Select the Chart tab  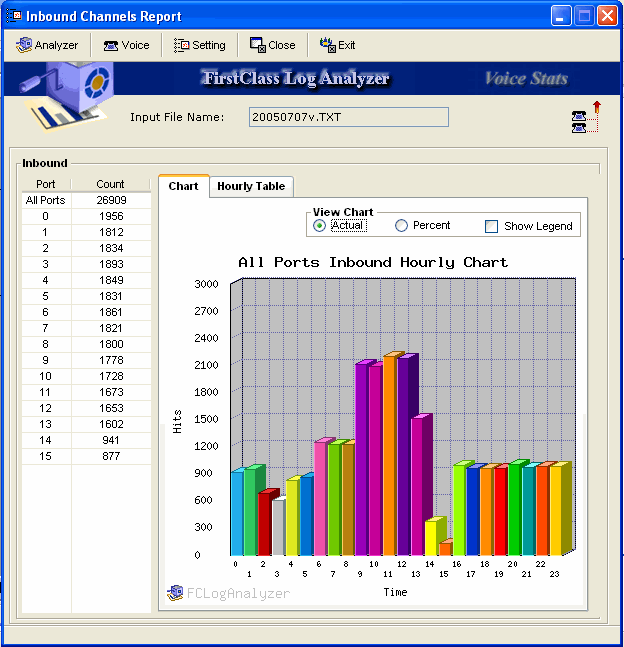[x=183, y=186]
